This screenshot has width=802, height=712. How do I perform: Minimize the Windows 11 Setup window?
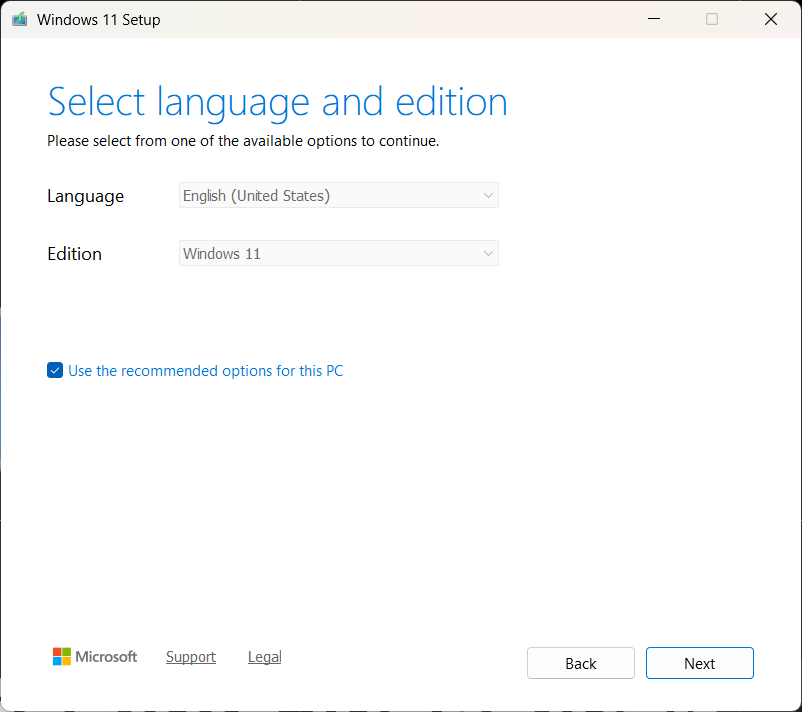click(654, 19)
